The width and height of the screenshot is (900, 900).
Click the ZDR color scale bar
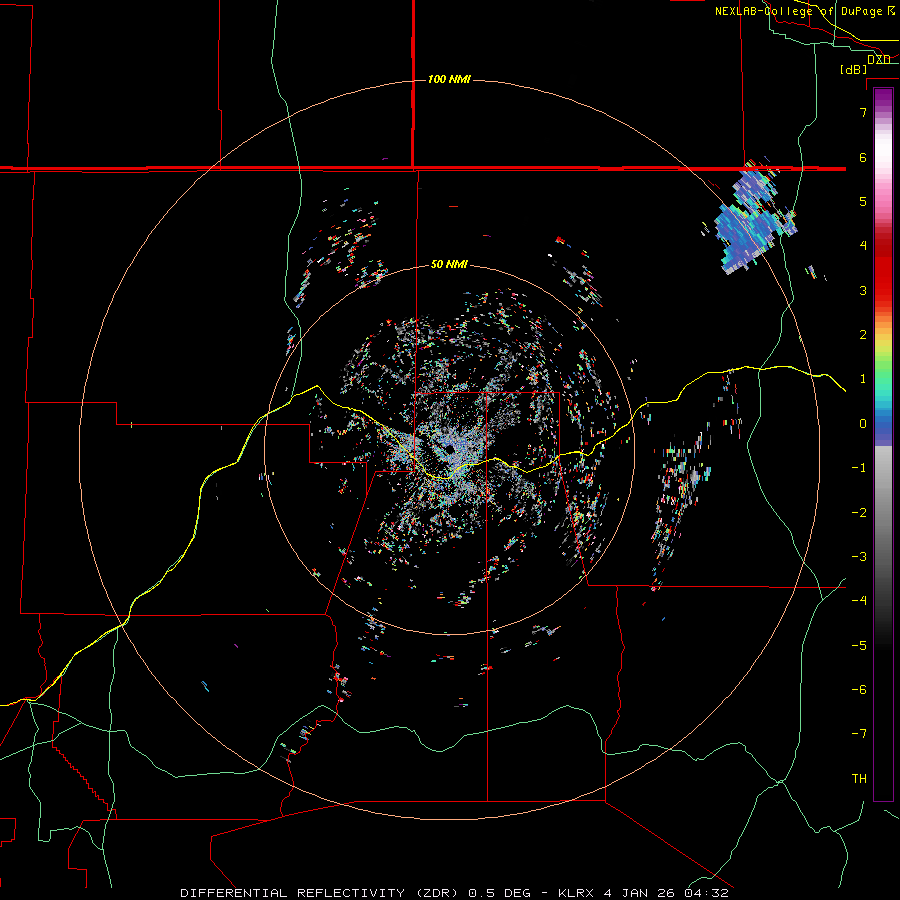[x=883, y=445]
